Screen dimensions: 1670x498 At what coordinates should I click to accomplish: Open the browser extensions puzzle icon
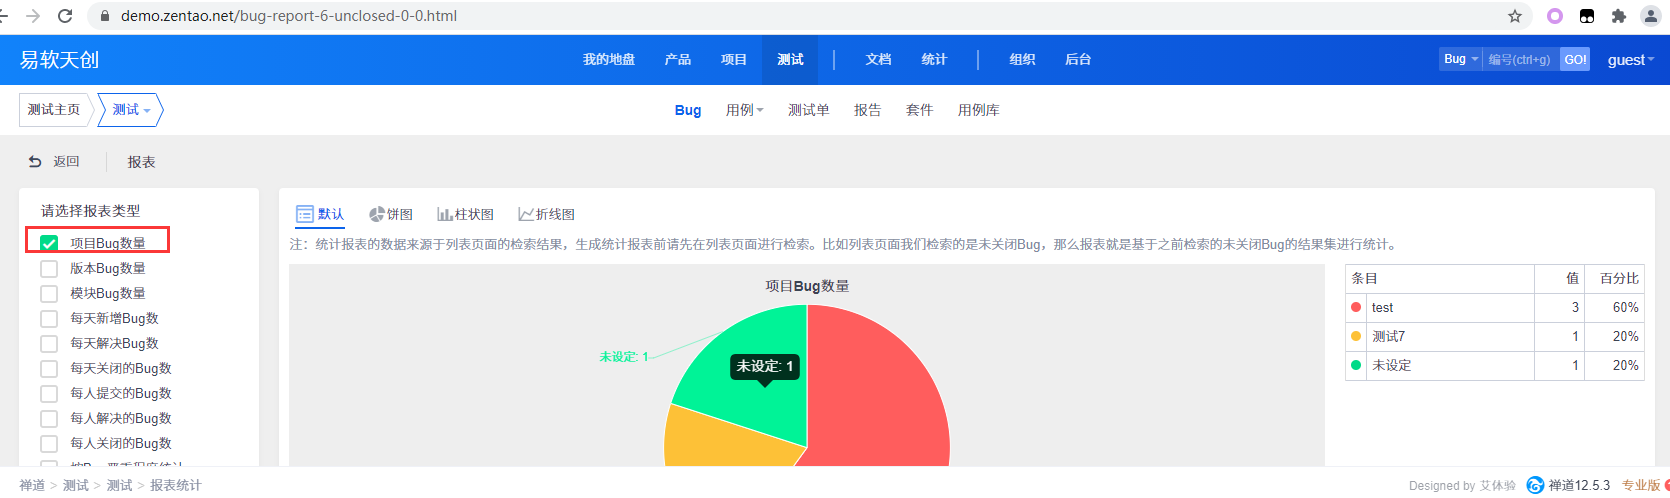[x=1619, y=16]
